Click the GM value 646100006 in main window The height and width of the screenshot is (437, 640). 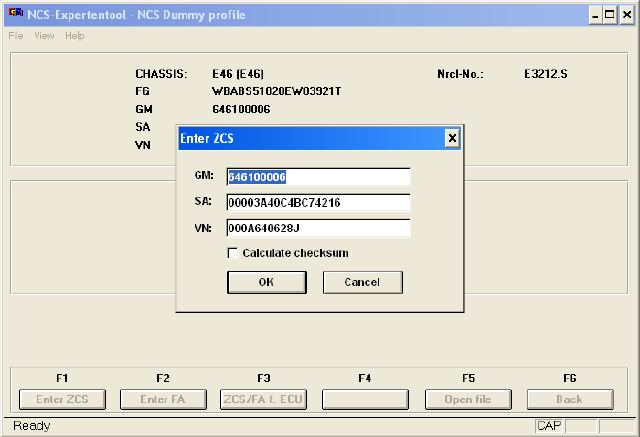pyautogui.click(x=241, y=109)
